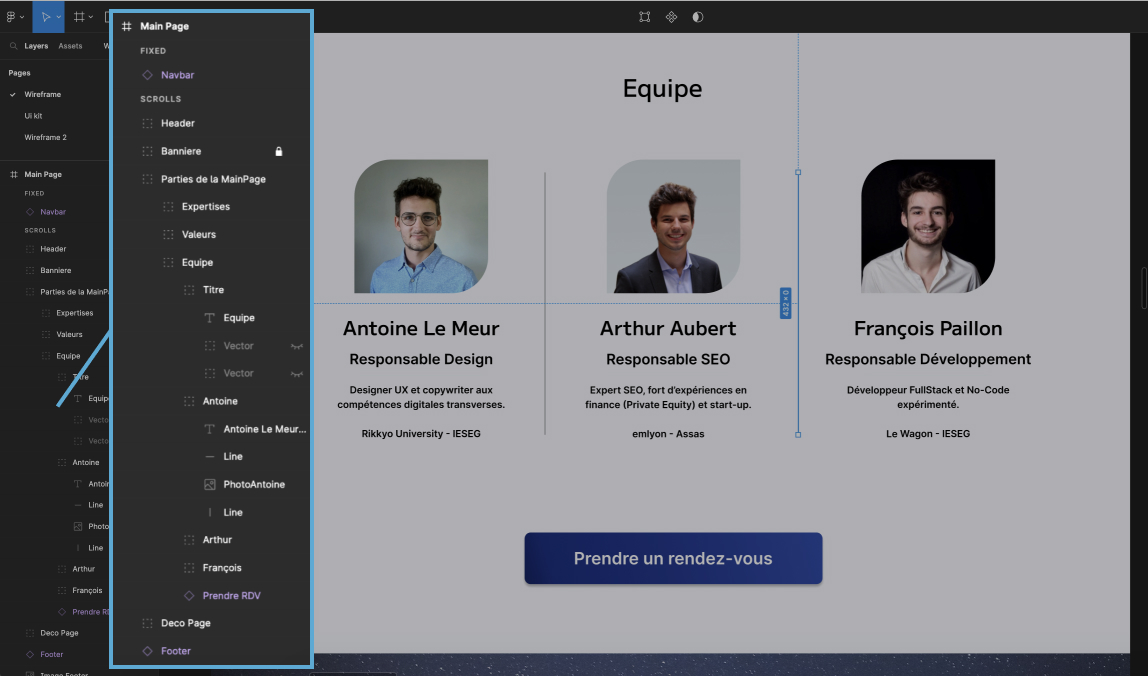Click the lock area next to the Footer layer
The image size is (1148, 676).
click(x=280, y=651)
